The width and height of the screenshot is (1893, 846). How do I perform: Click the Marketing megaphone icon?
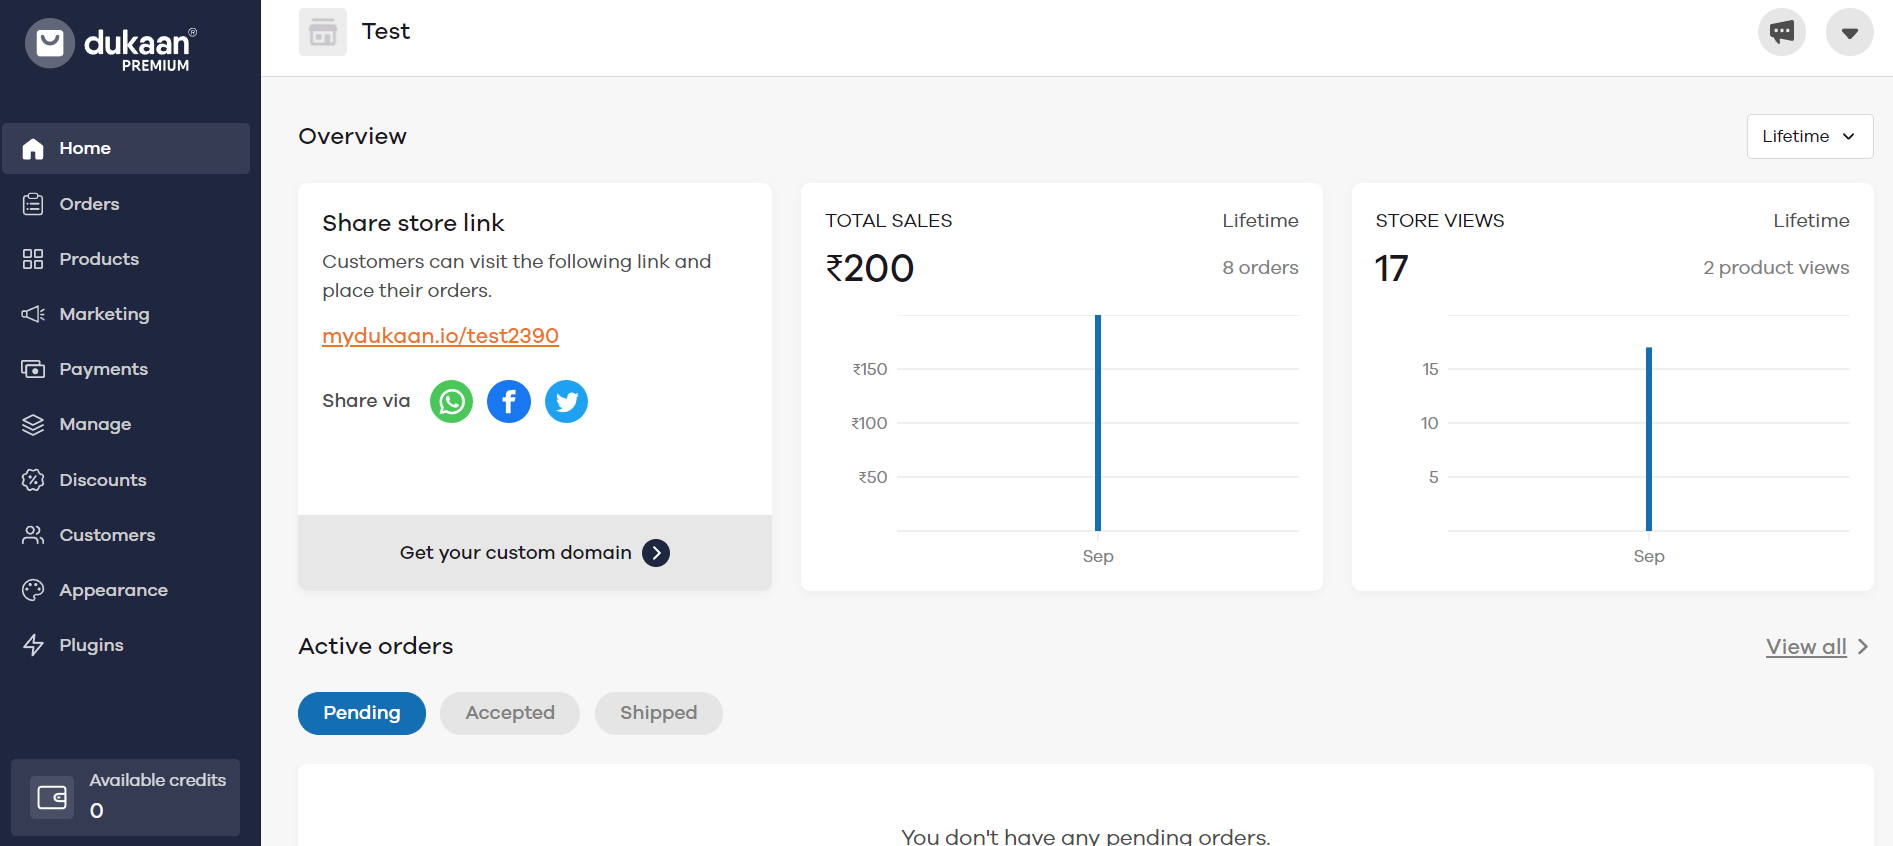(33, 314)
